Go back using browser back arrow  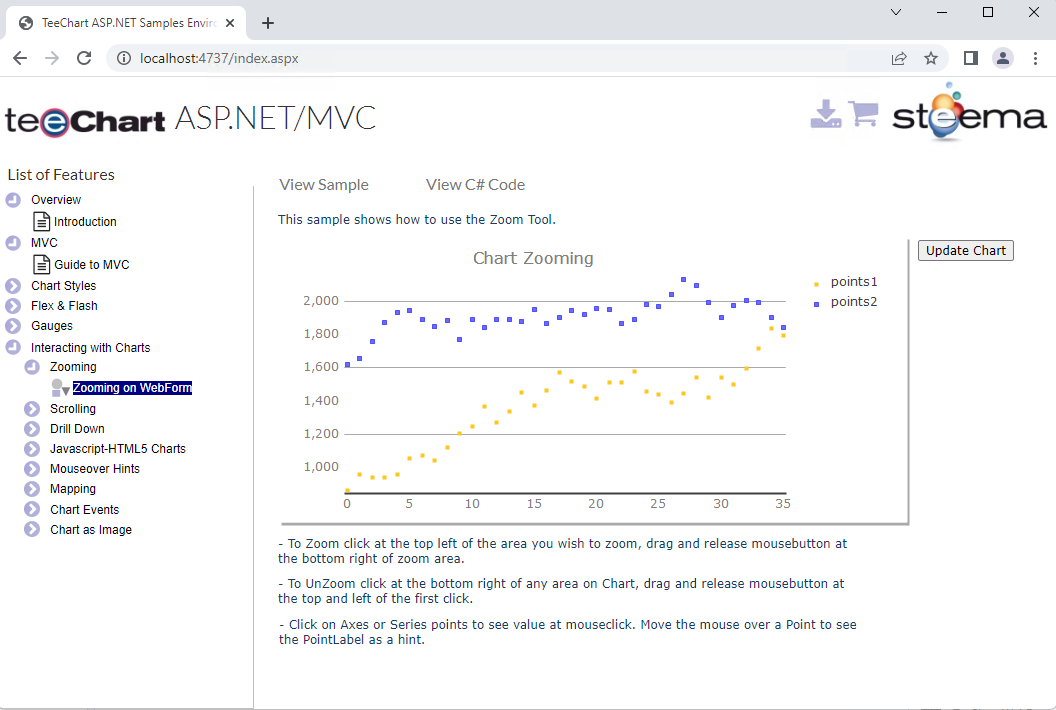(x=20, y=58)
